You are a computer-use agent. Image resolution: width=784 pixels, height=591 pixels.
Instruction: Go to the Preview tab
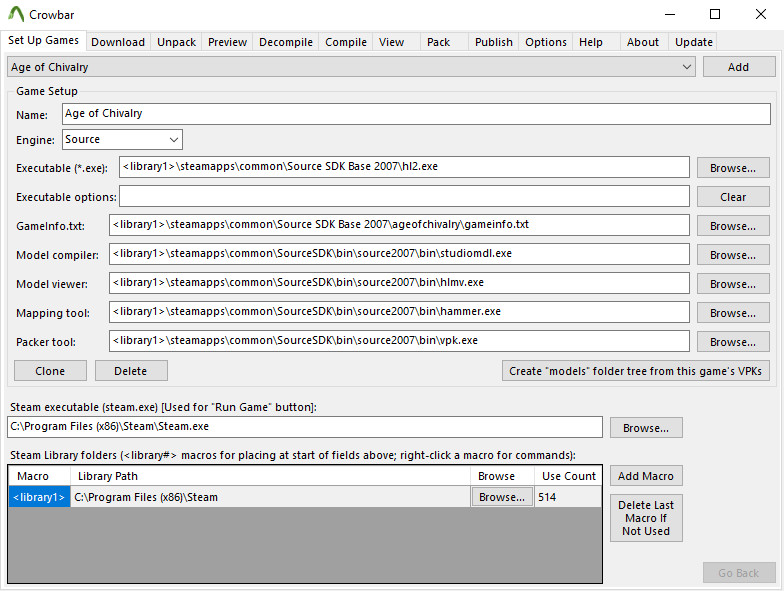point(228,42)
